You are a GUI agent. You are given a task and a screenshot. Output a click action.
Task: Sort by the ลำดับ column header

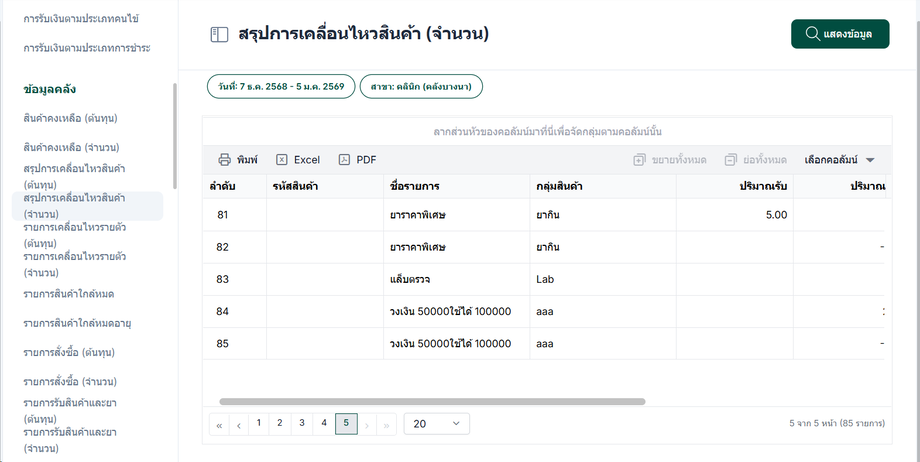pyautogui.click(x=235, y=187)
